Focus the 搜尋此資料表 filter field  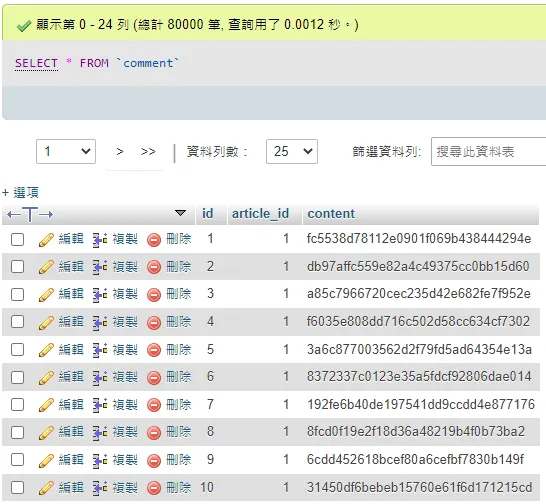coord(489,152)
